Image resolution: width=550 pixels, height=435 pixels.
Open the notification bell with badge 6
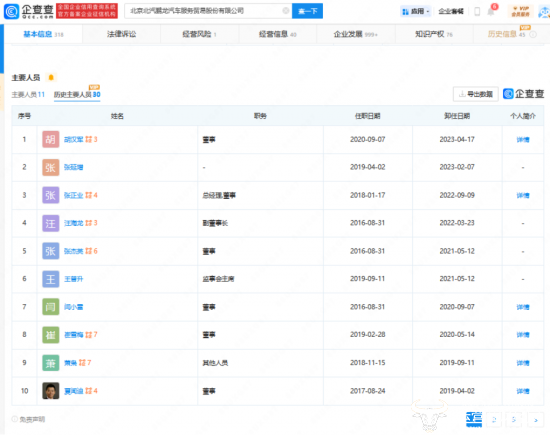pos(491,11)
